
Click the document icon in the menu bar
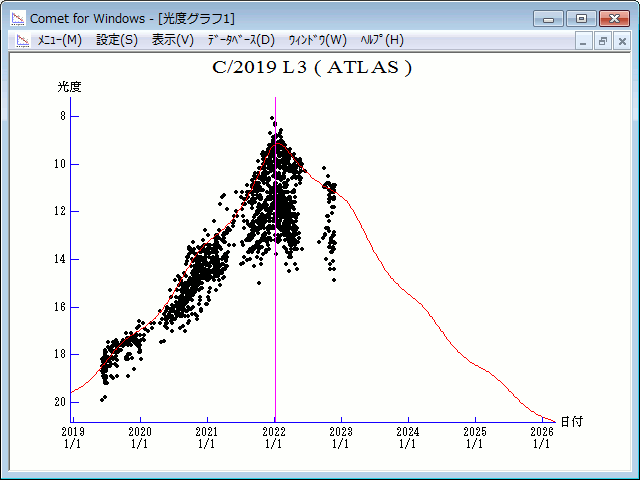[23, 40]
